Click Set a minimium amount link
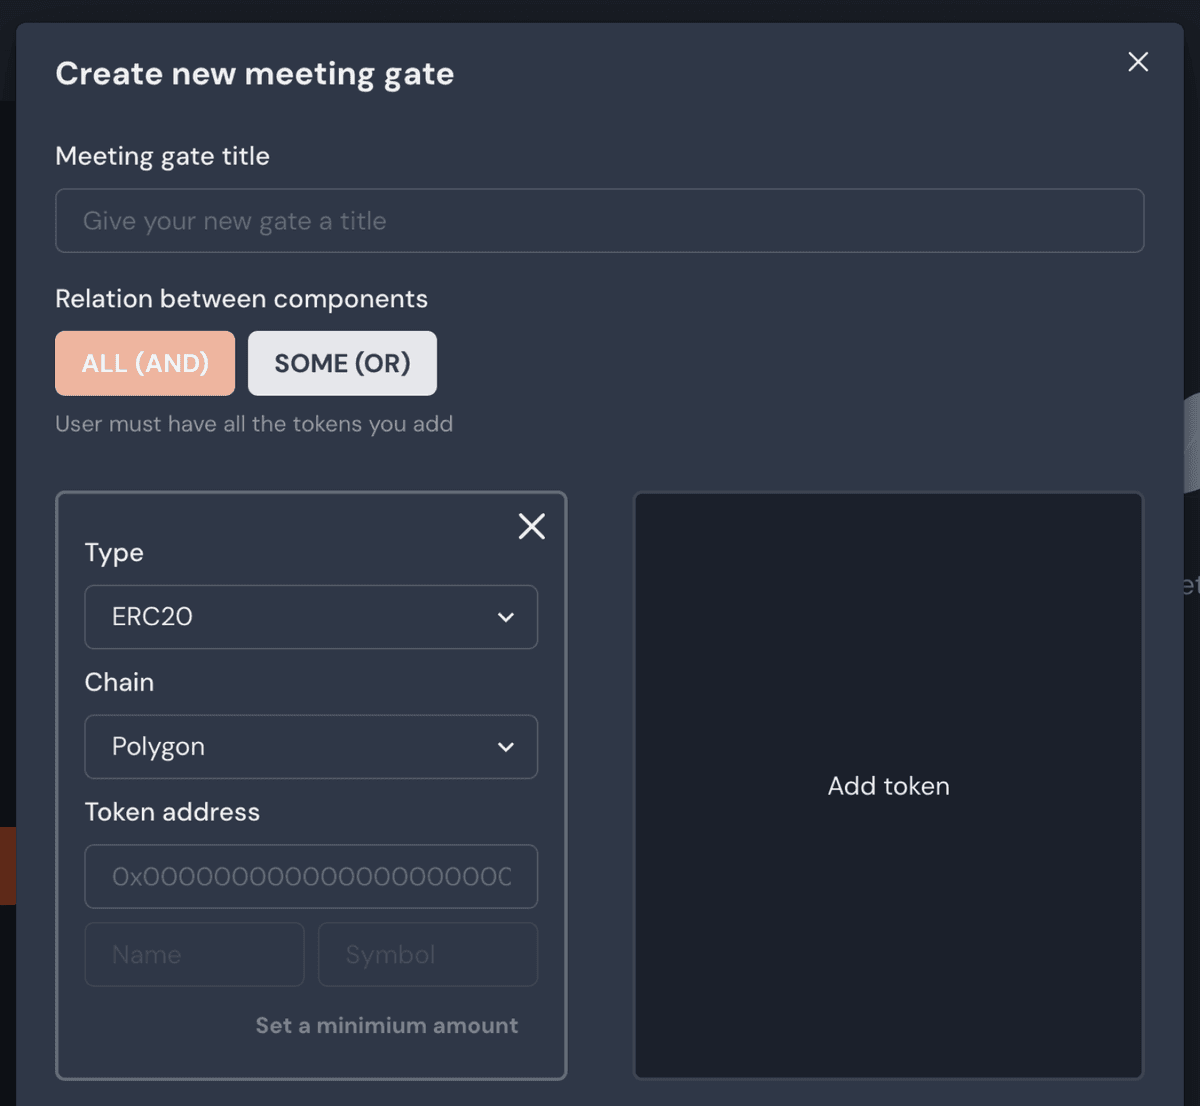 coord(387,1026)
